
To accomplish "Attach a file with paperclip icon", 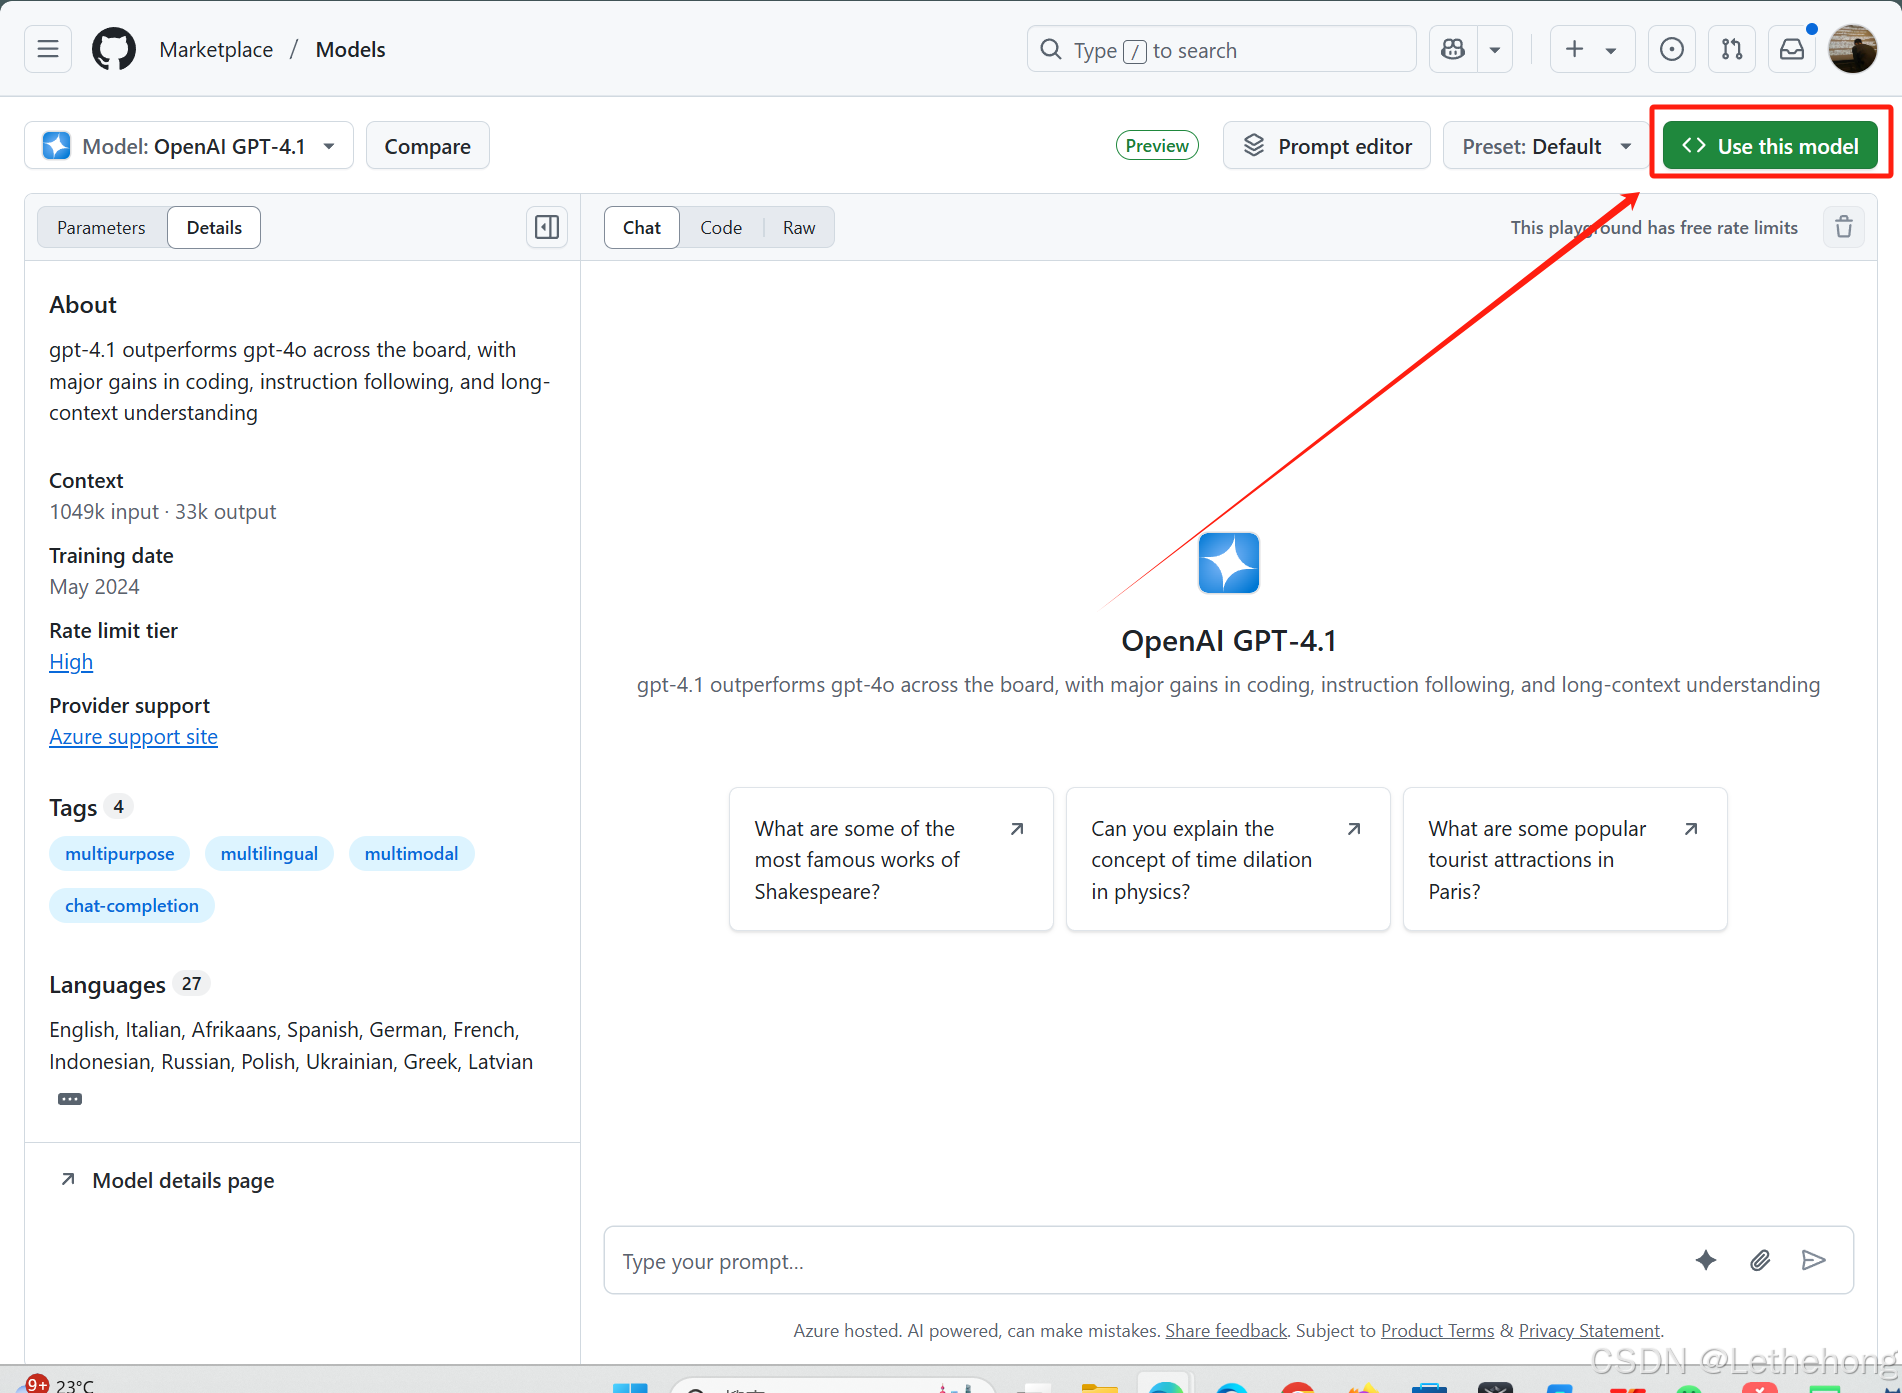I will click(x=1760, y=1260).
